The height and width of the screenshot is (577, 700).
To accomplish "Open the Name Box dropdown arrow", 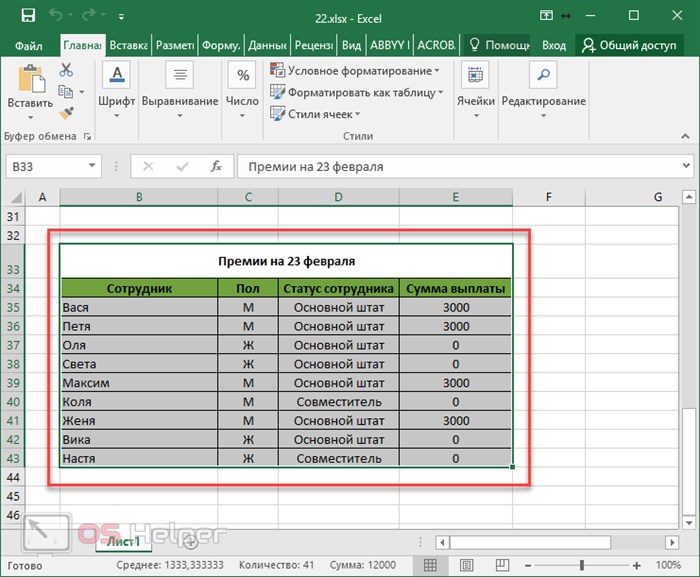I will pos(92,166).
